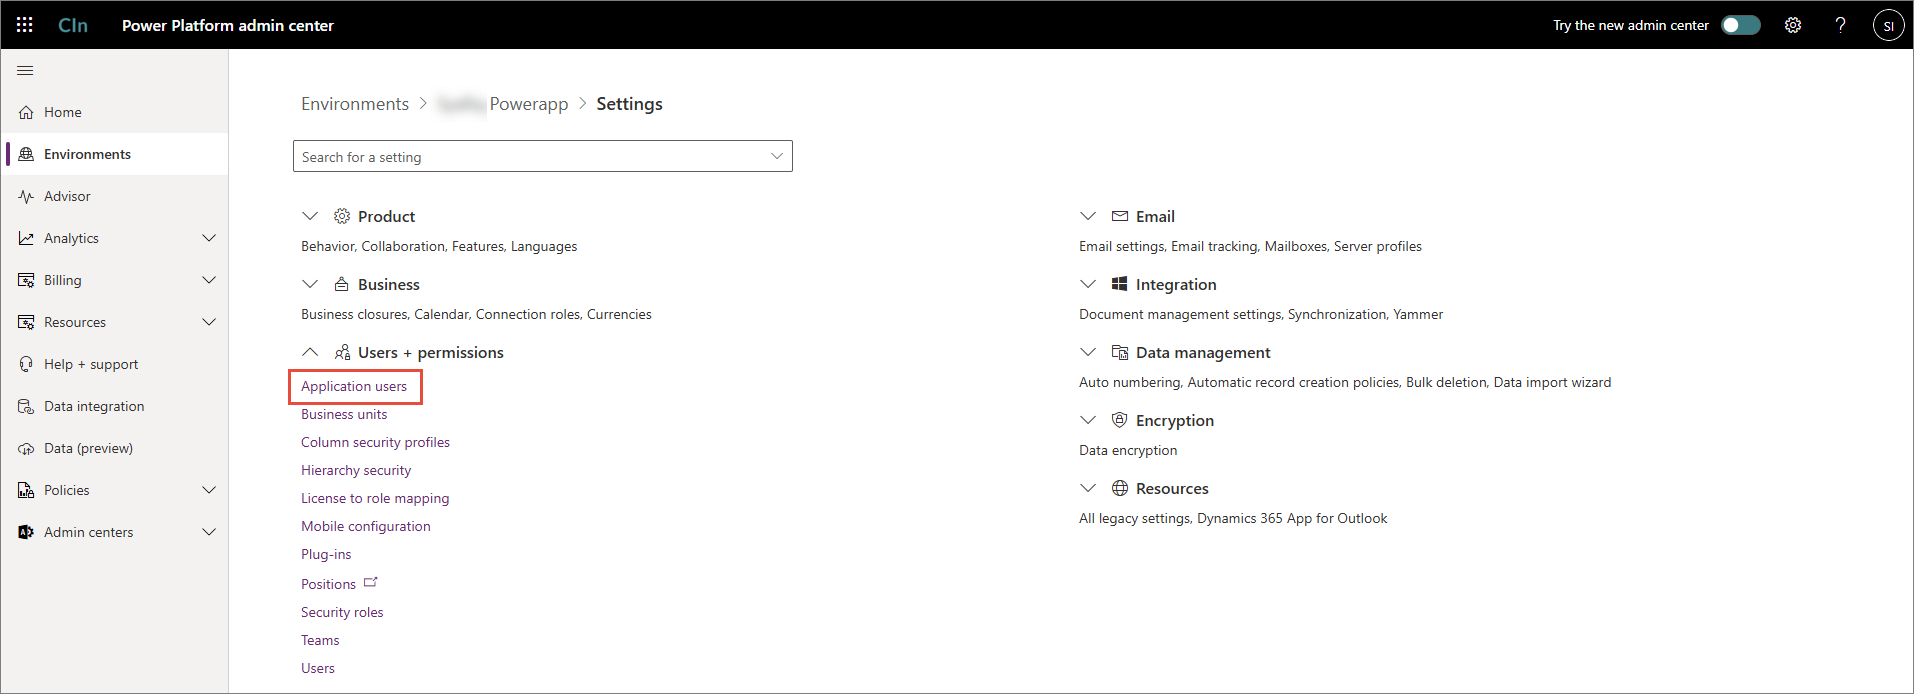This screenshot has height=694, width=1914.
Task: Expand the Billing sidebar chevron
Action: [209, 280]
